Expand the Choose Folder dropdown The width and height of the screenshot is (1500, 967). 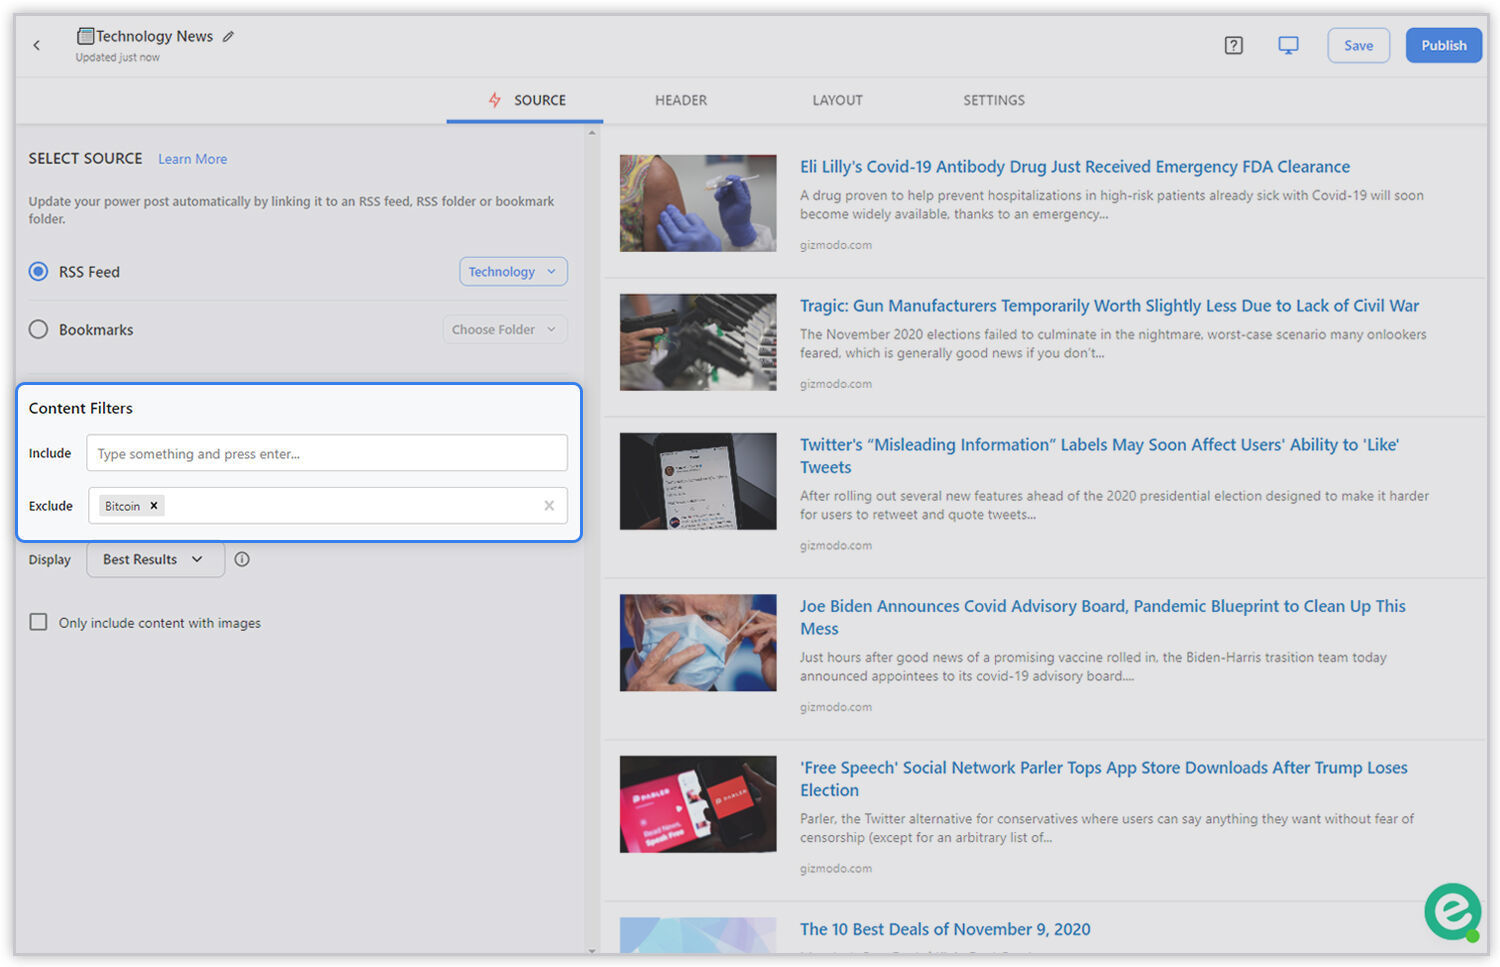[504, 330]
